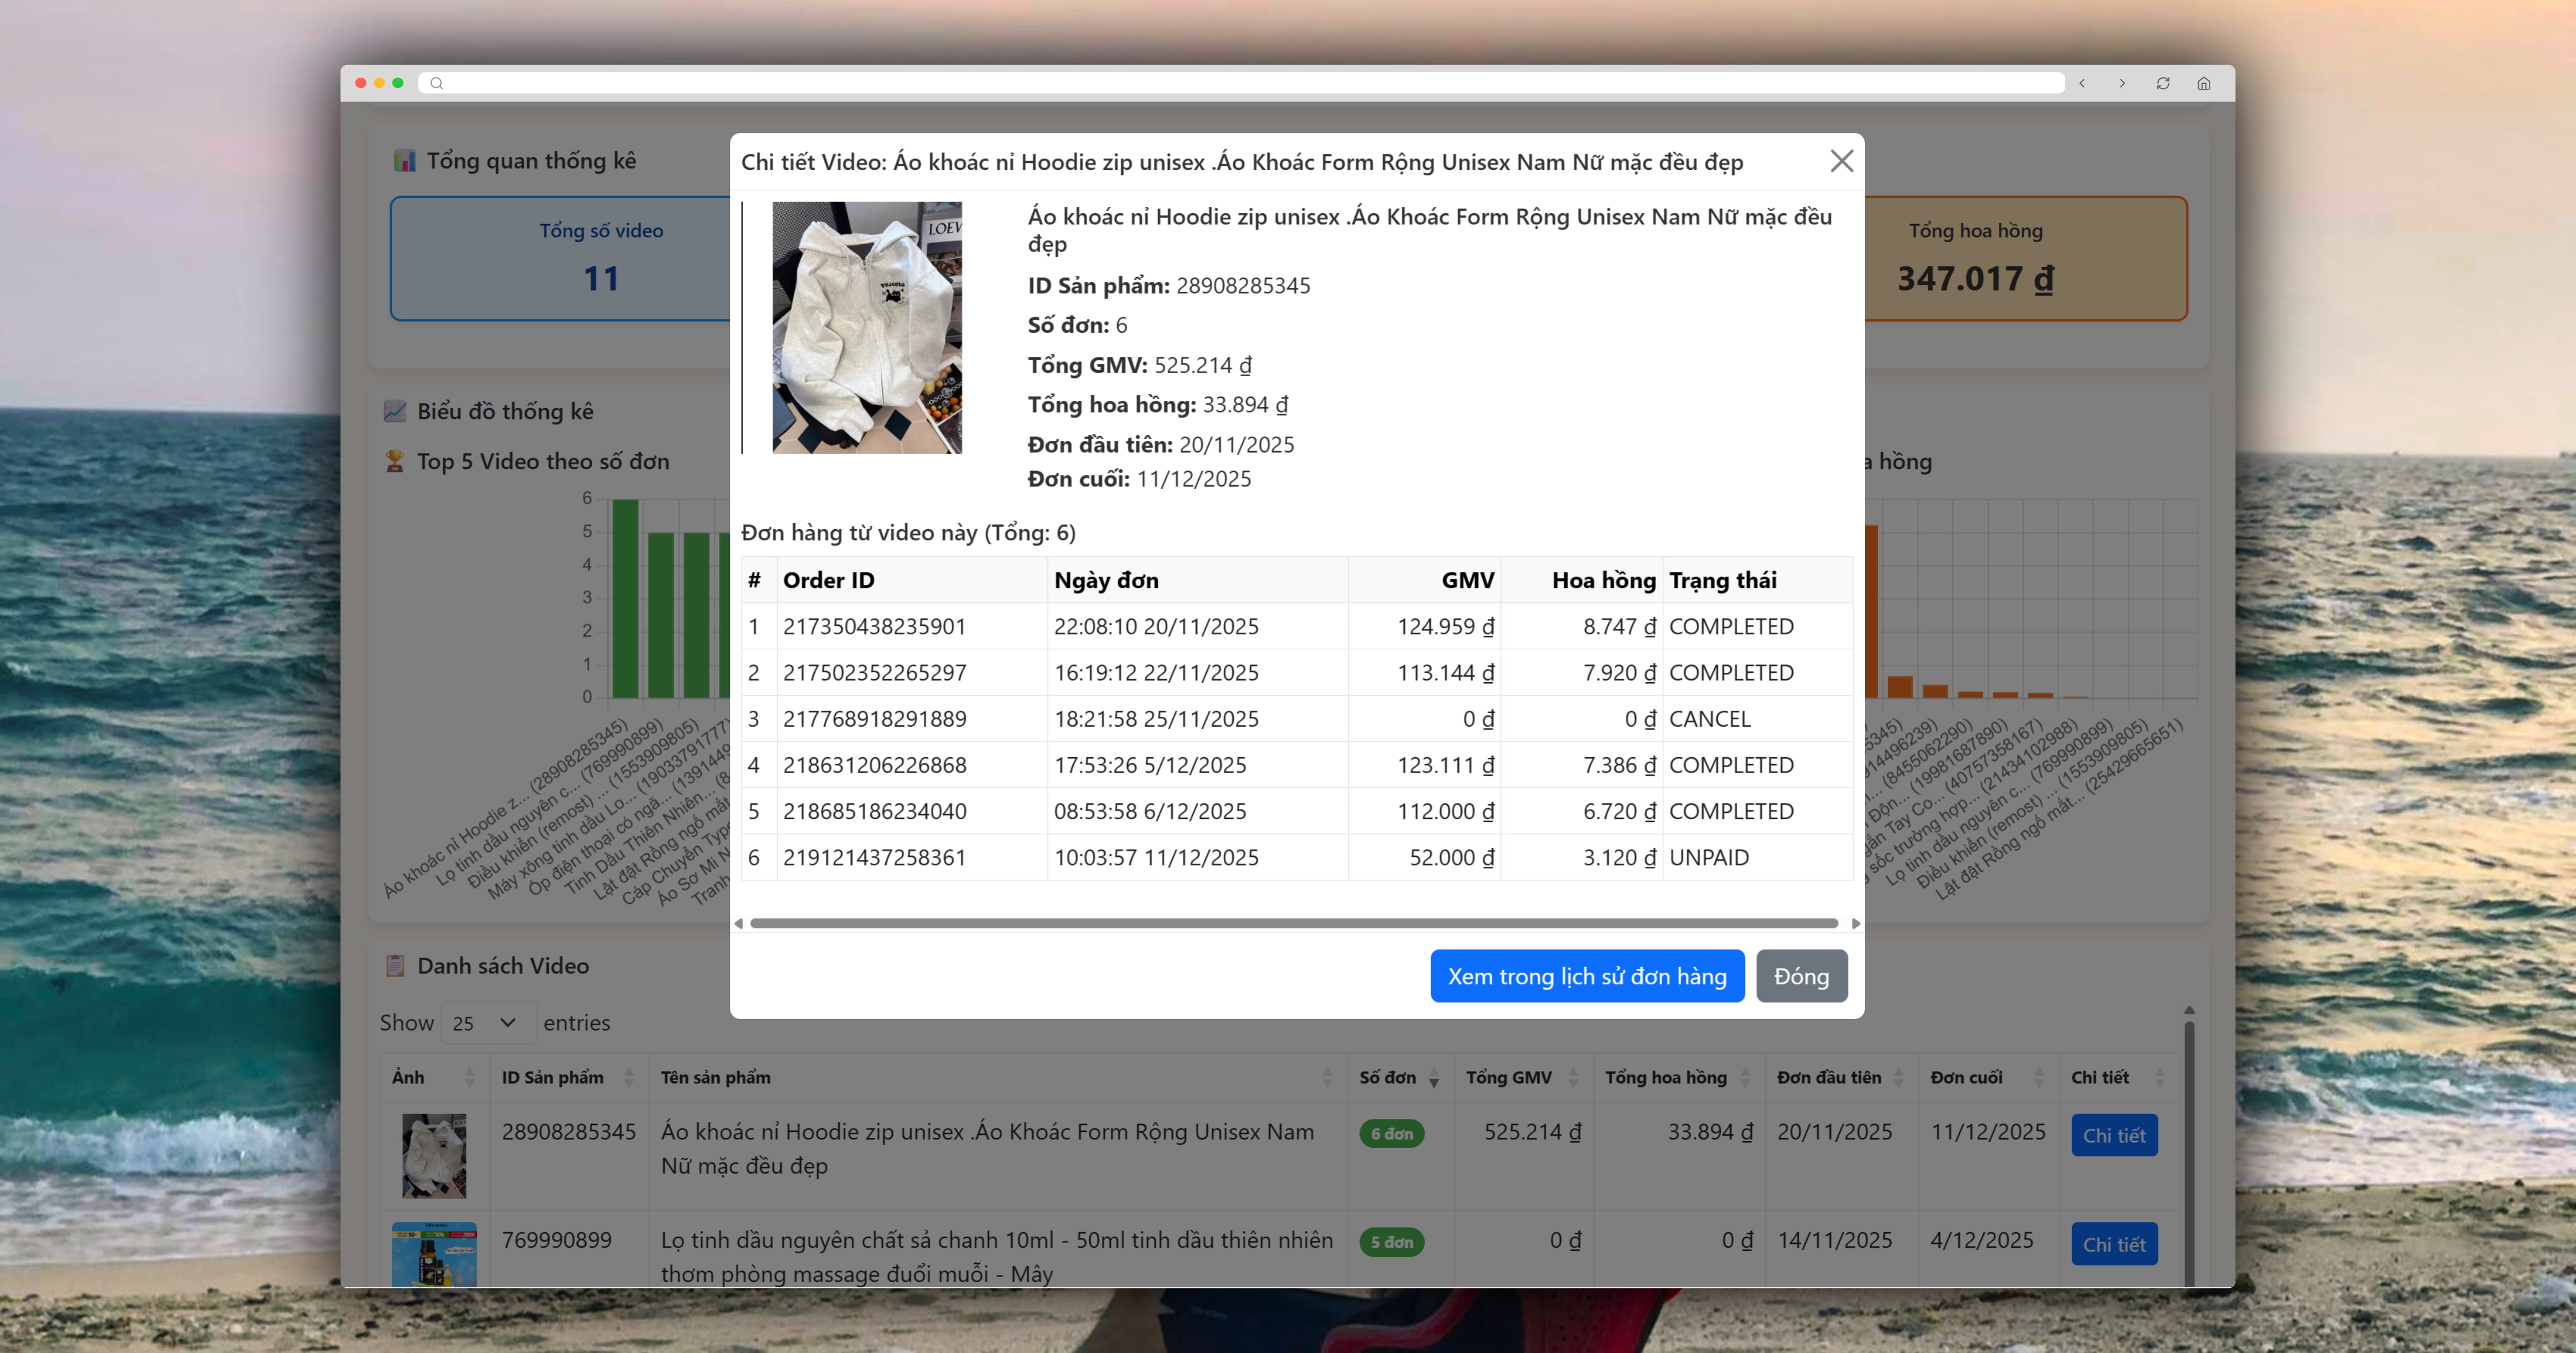Click scroll right arrow of modal scrollbar

[1855, 923]
